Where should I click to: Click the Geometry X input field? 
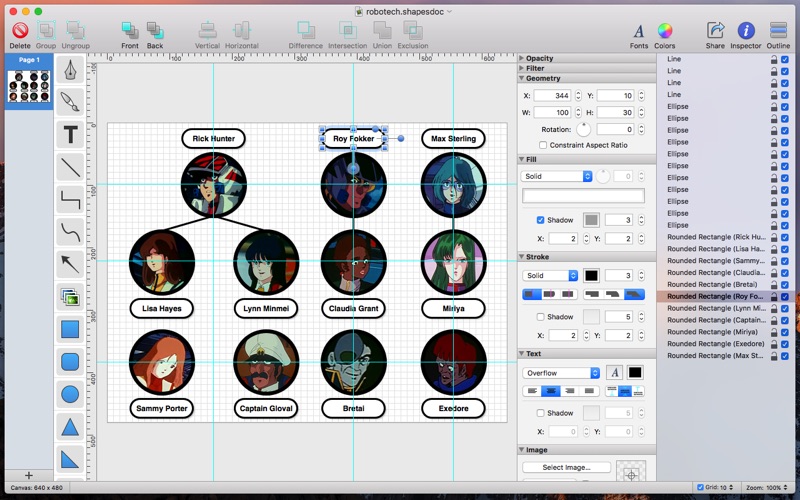tap(552, 95)
